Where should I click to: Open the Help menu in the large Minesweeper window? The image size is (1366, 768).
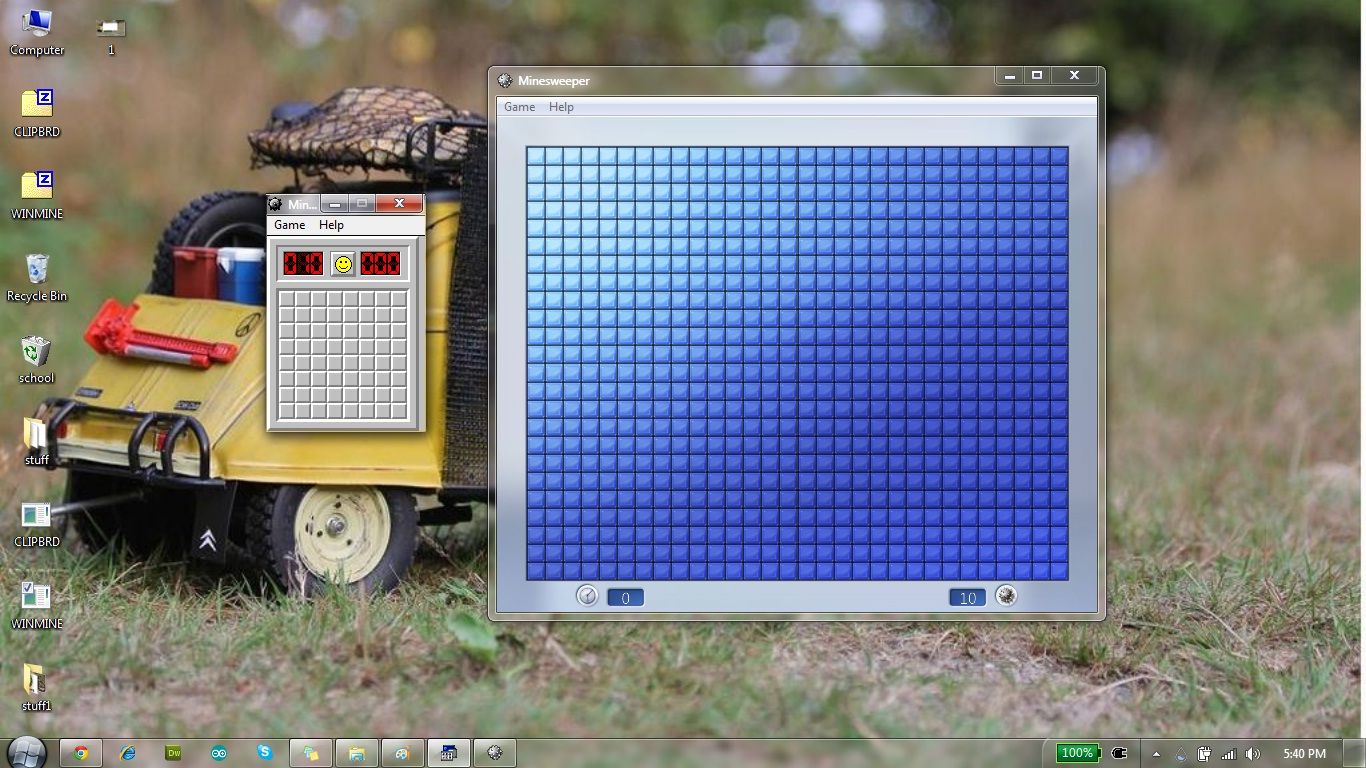coord(561,107)
